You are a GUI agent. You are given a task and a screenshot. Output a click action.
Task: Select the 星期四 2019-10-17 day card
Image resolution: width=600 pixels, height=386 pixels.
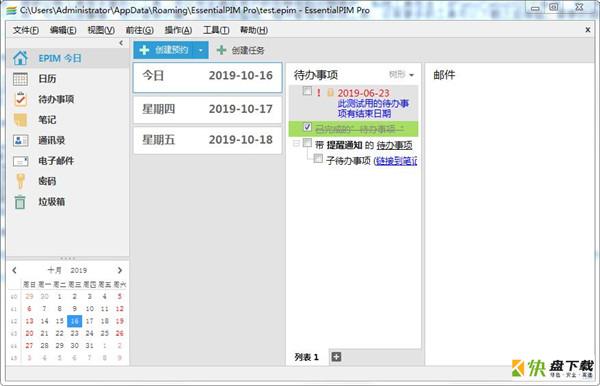[207, 109]
